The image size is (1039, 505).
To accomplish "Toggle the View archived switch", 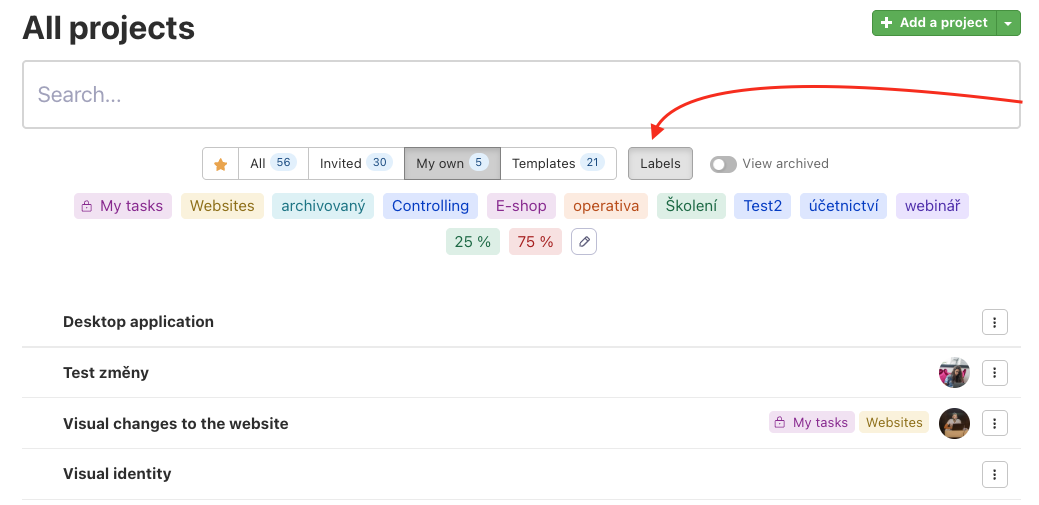I will [723, 164].
